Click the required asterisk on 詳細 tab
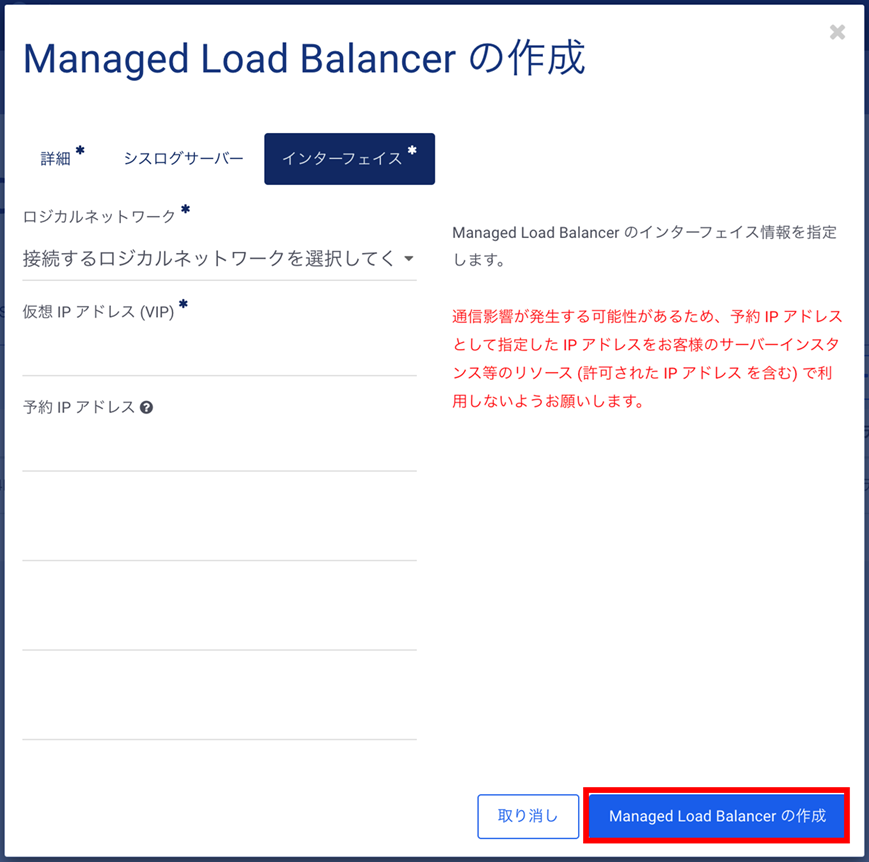 pos(78,148)
